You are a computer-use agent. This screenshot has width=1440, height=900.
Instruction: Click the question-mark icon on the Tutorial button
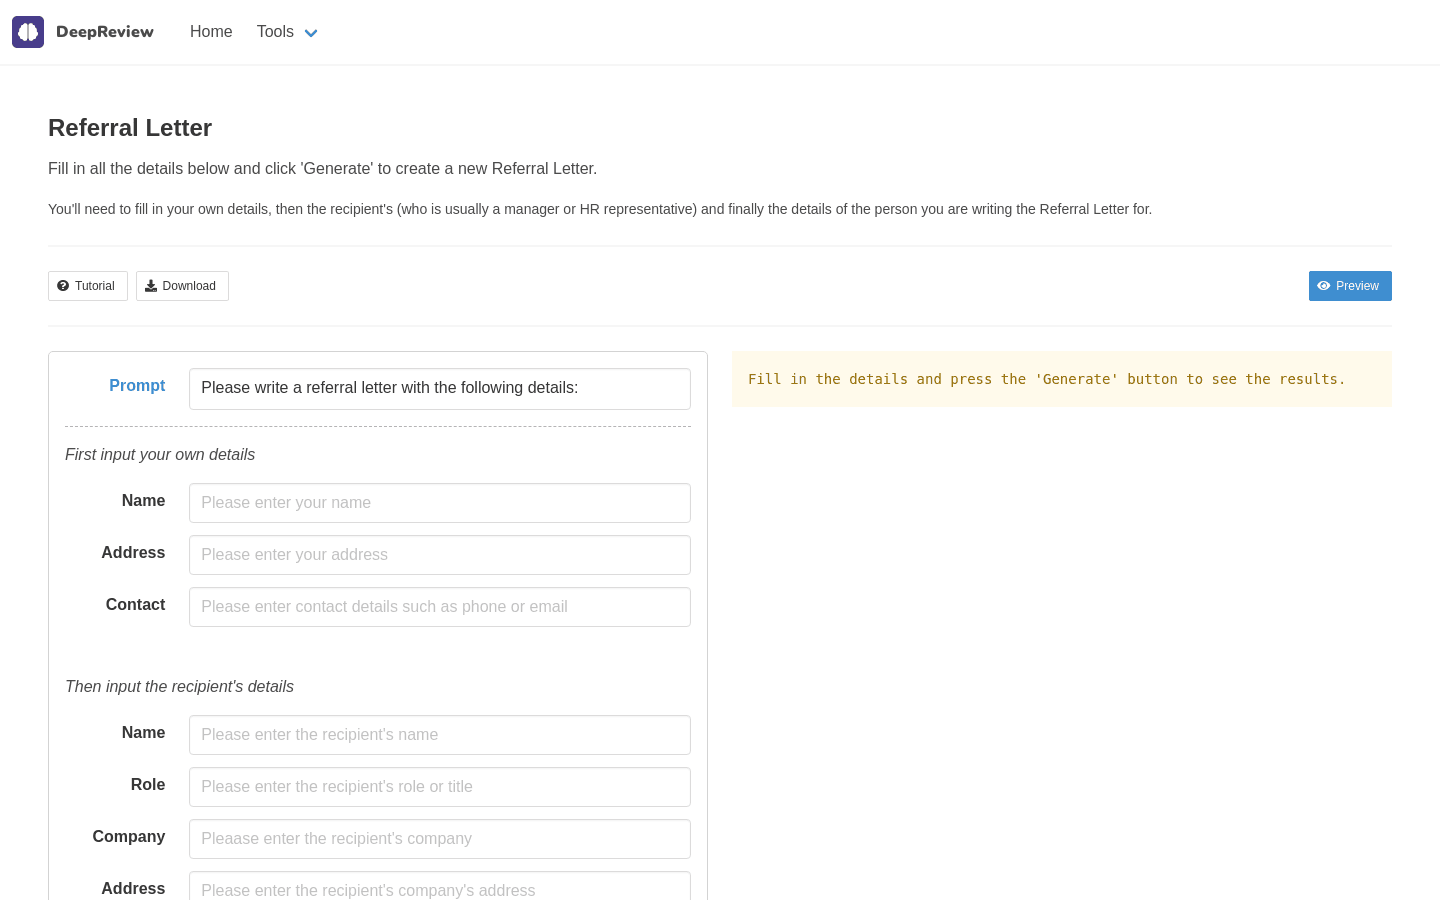point(63,286)
